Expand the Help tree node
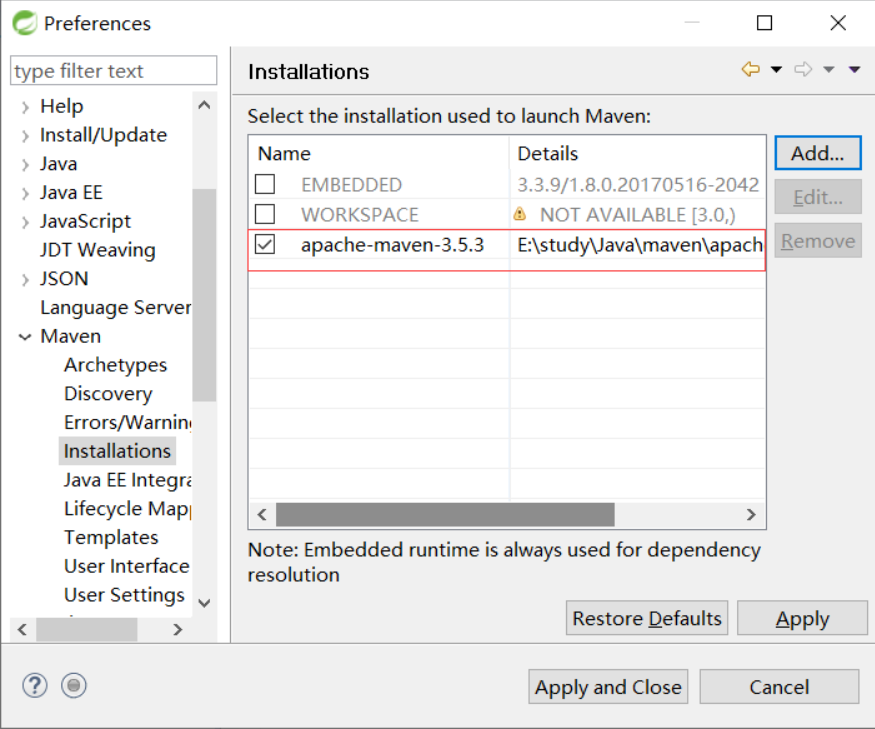The width and height of the screenshot is (875, 729). (x=25, y=107)
